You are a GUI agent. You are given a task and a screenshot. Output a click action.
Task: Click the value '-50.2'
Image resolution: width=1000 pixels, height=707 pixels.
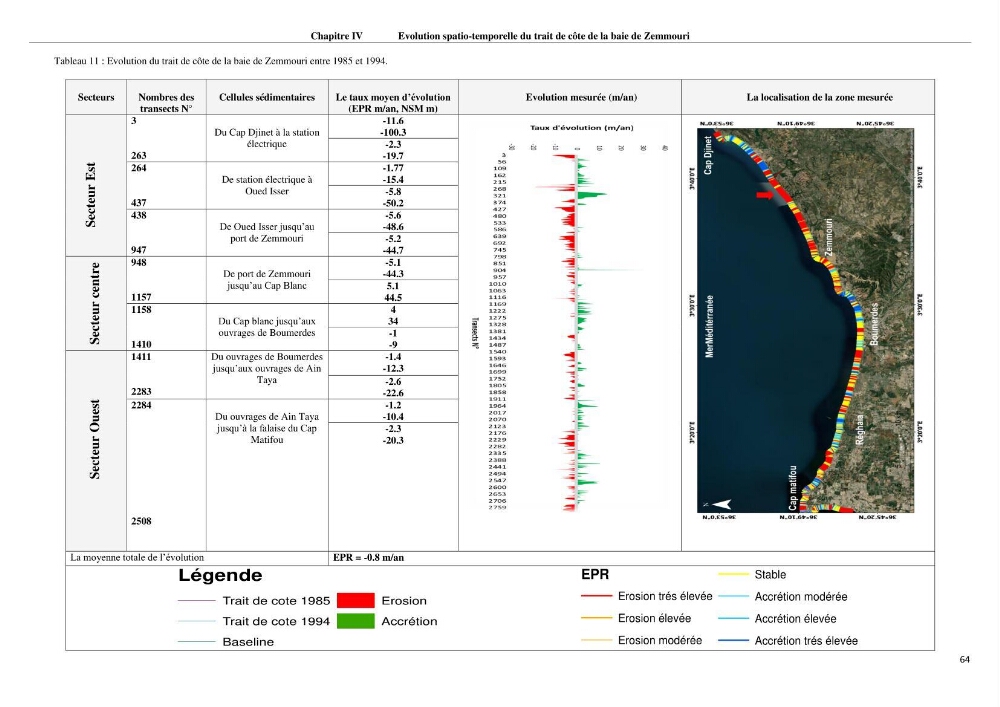click(x=393, y=203)
